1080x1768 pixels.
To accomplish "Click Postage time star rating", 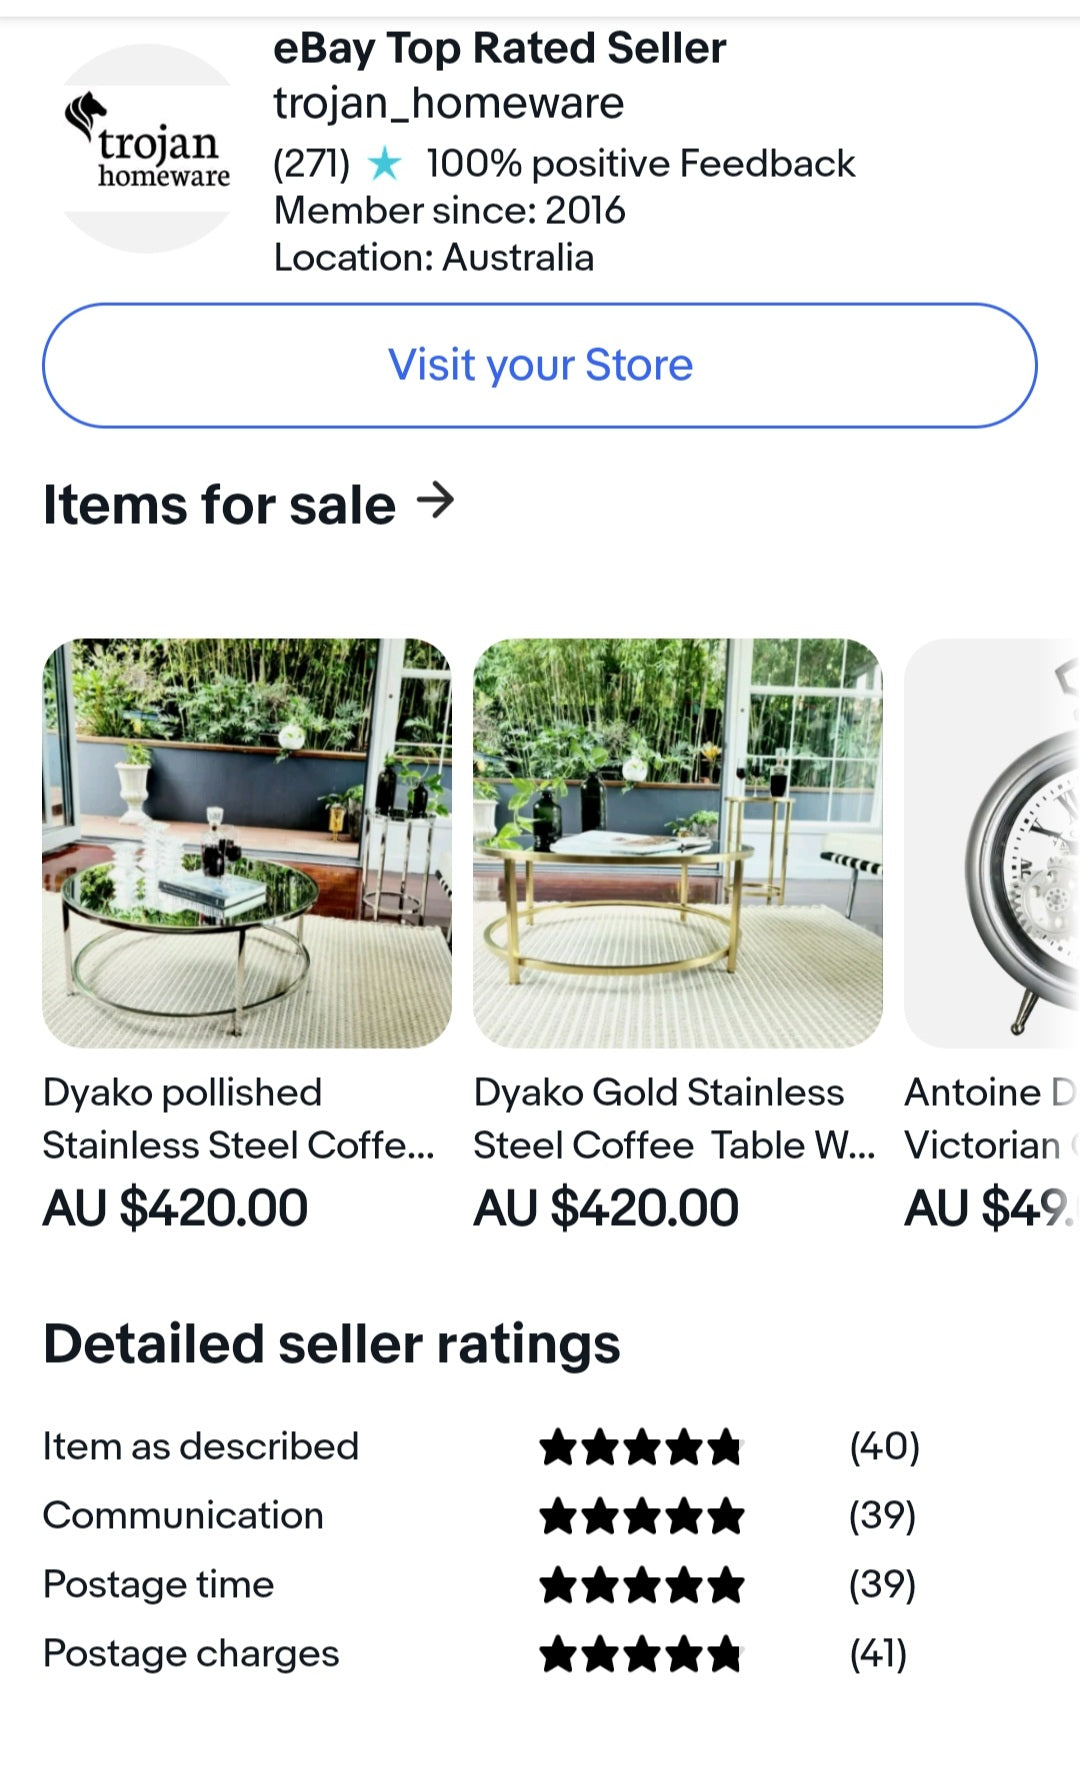I will pyautogui.click(x=641, y=1585).
